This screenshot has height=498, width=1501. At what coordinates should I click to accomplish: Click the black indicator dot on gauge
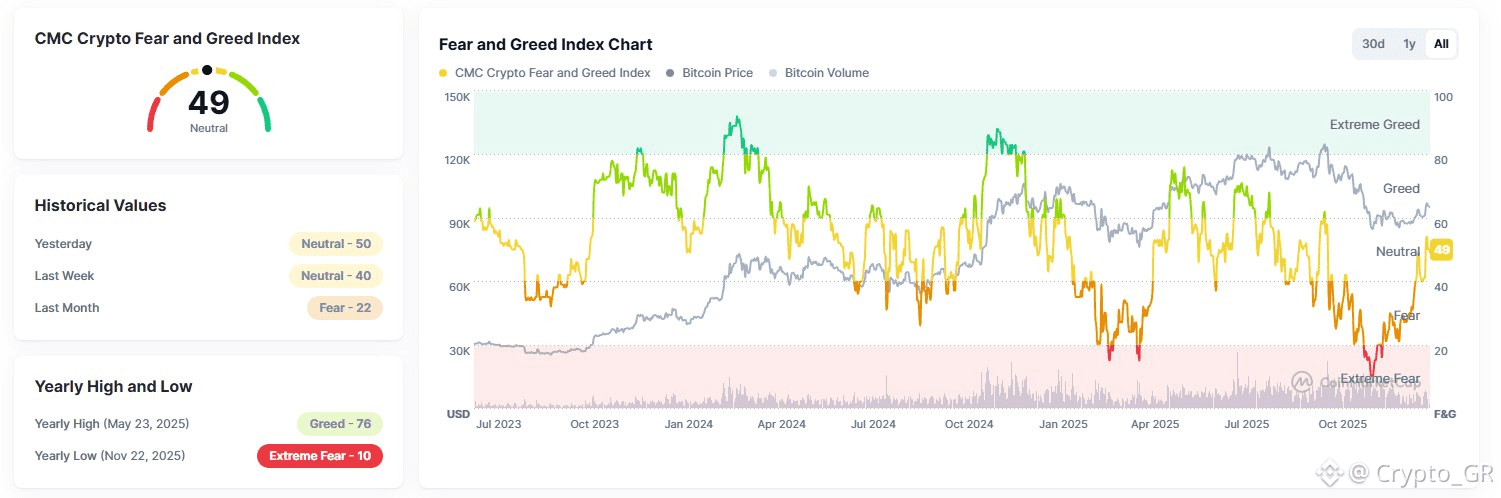207,70
